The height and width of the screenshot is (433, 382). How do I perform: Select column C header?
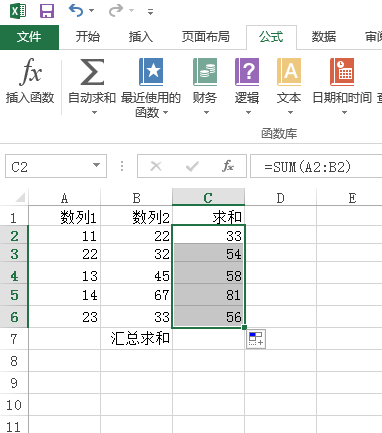[208, 197]
